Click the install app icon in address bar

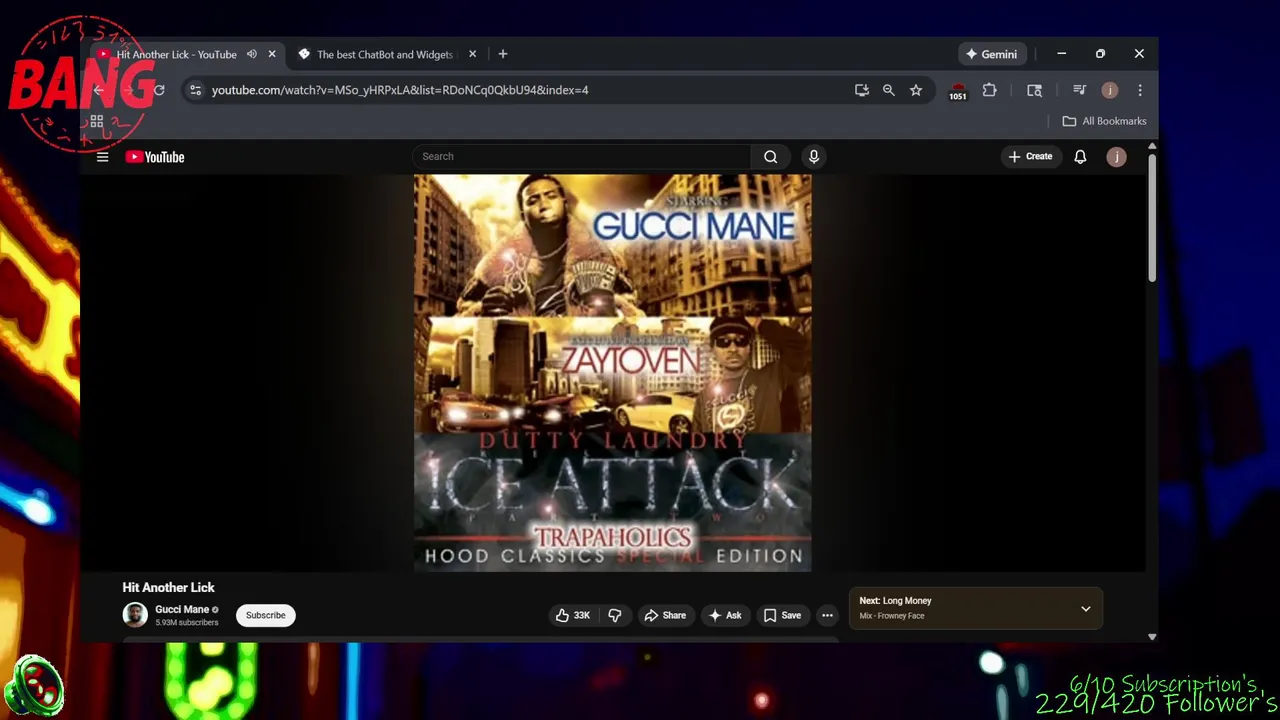(862, 90)
